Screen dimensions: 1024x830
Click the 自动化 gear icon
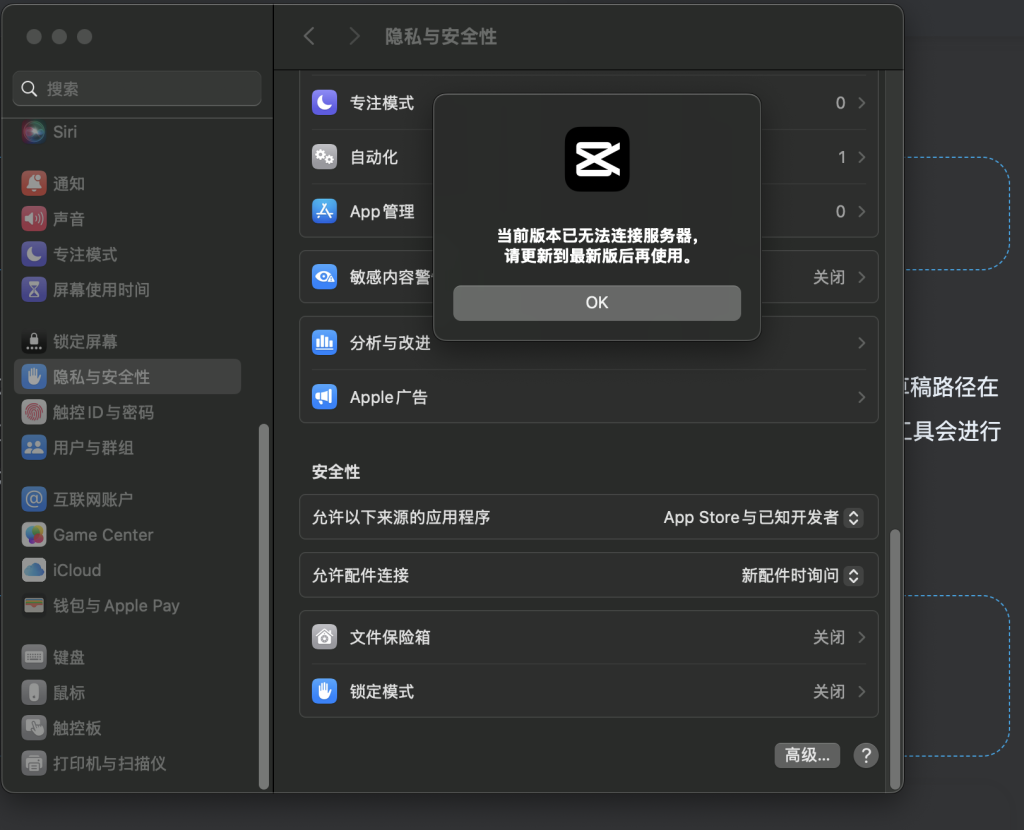[323, 157]
